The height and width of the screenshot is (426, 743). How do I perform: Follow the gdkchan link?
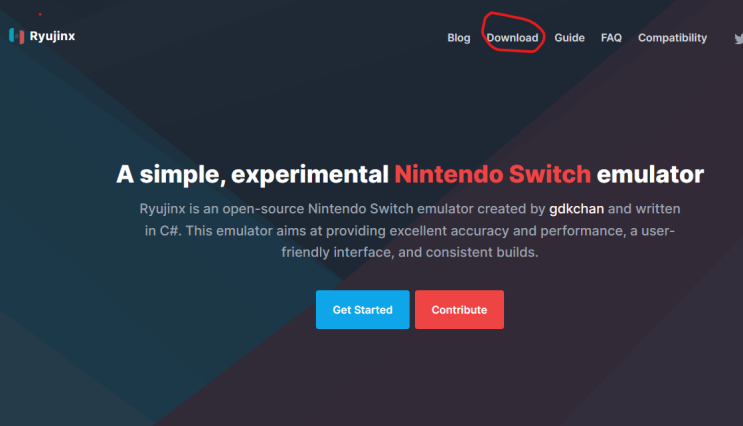576,209
